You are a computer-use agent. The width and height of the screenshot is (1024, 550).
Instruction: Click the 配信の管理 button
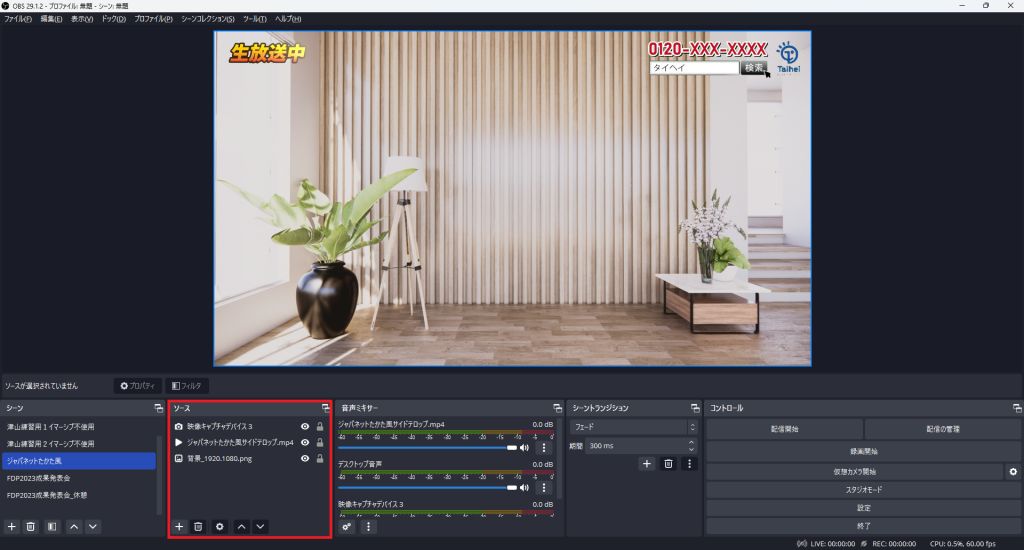pyautogui.click(x=943, y=429)
